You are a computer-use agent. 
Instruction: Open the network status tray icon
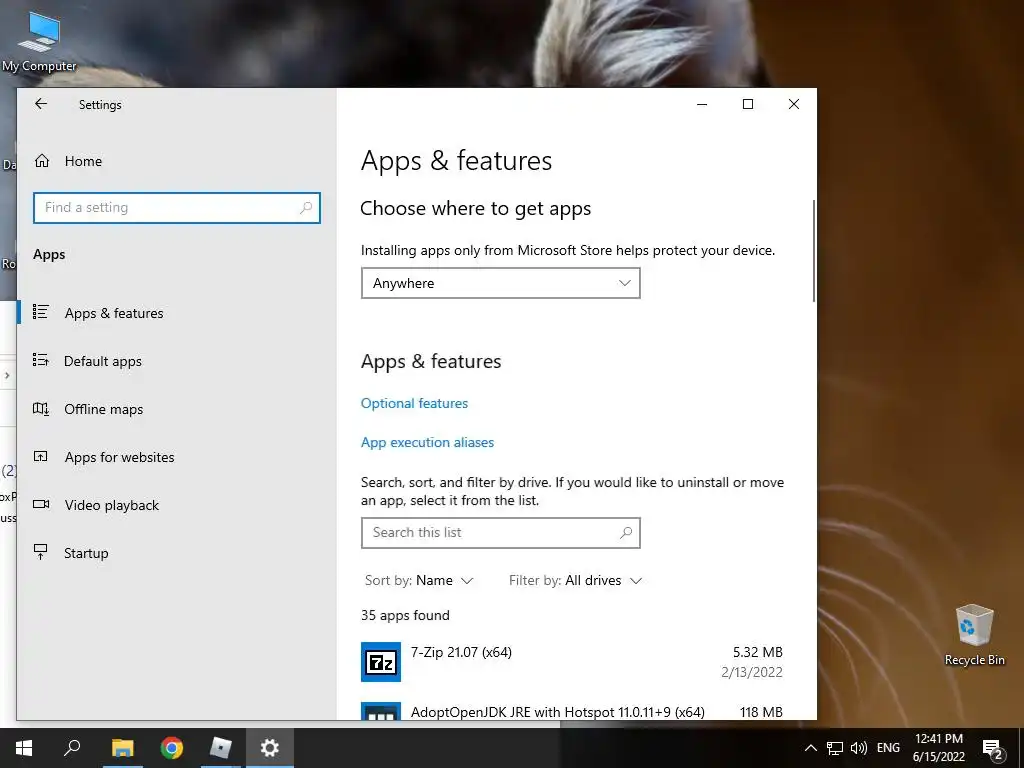(x=834, y=748)
